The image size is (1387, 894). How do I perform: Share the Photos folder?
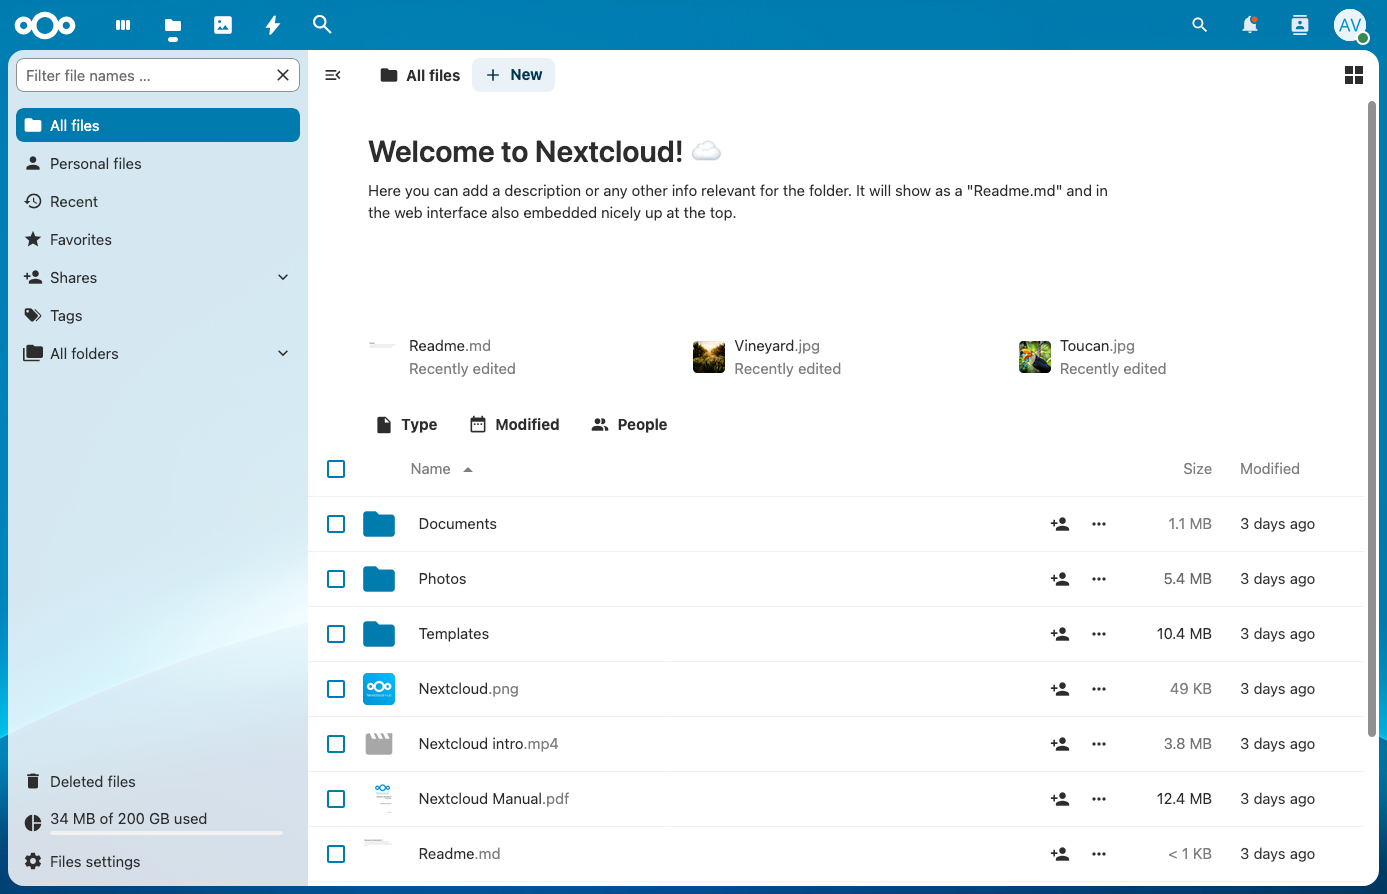(x=1060, y=579)
